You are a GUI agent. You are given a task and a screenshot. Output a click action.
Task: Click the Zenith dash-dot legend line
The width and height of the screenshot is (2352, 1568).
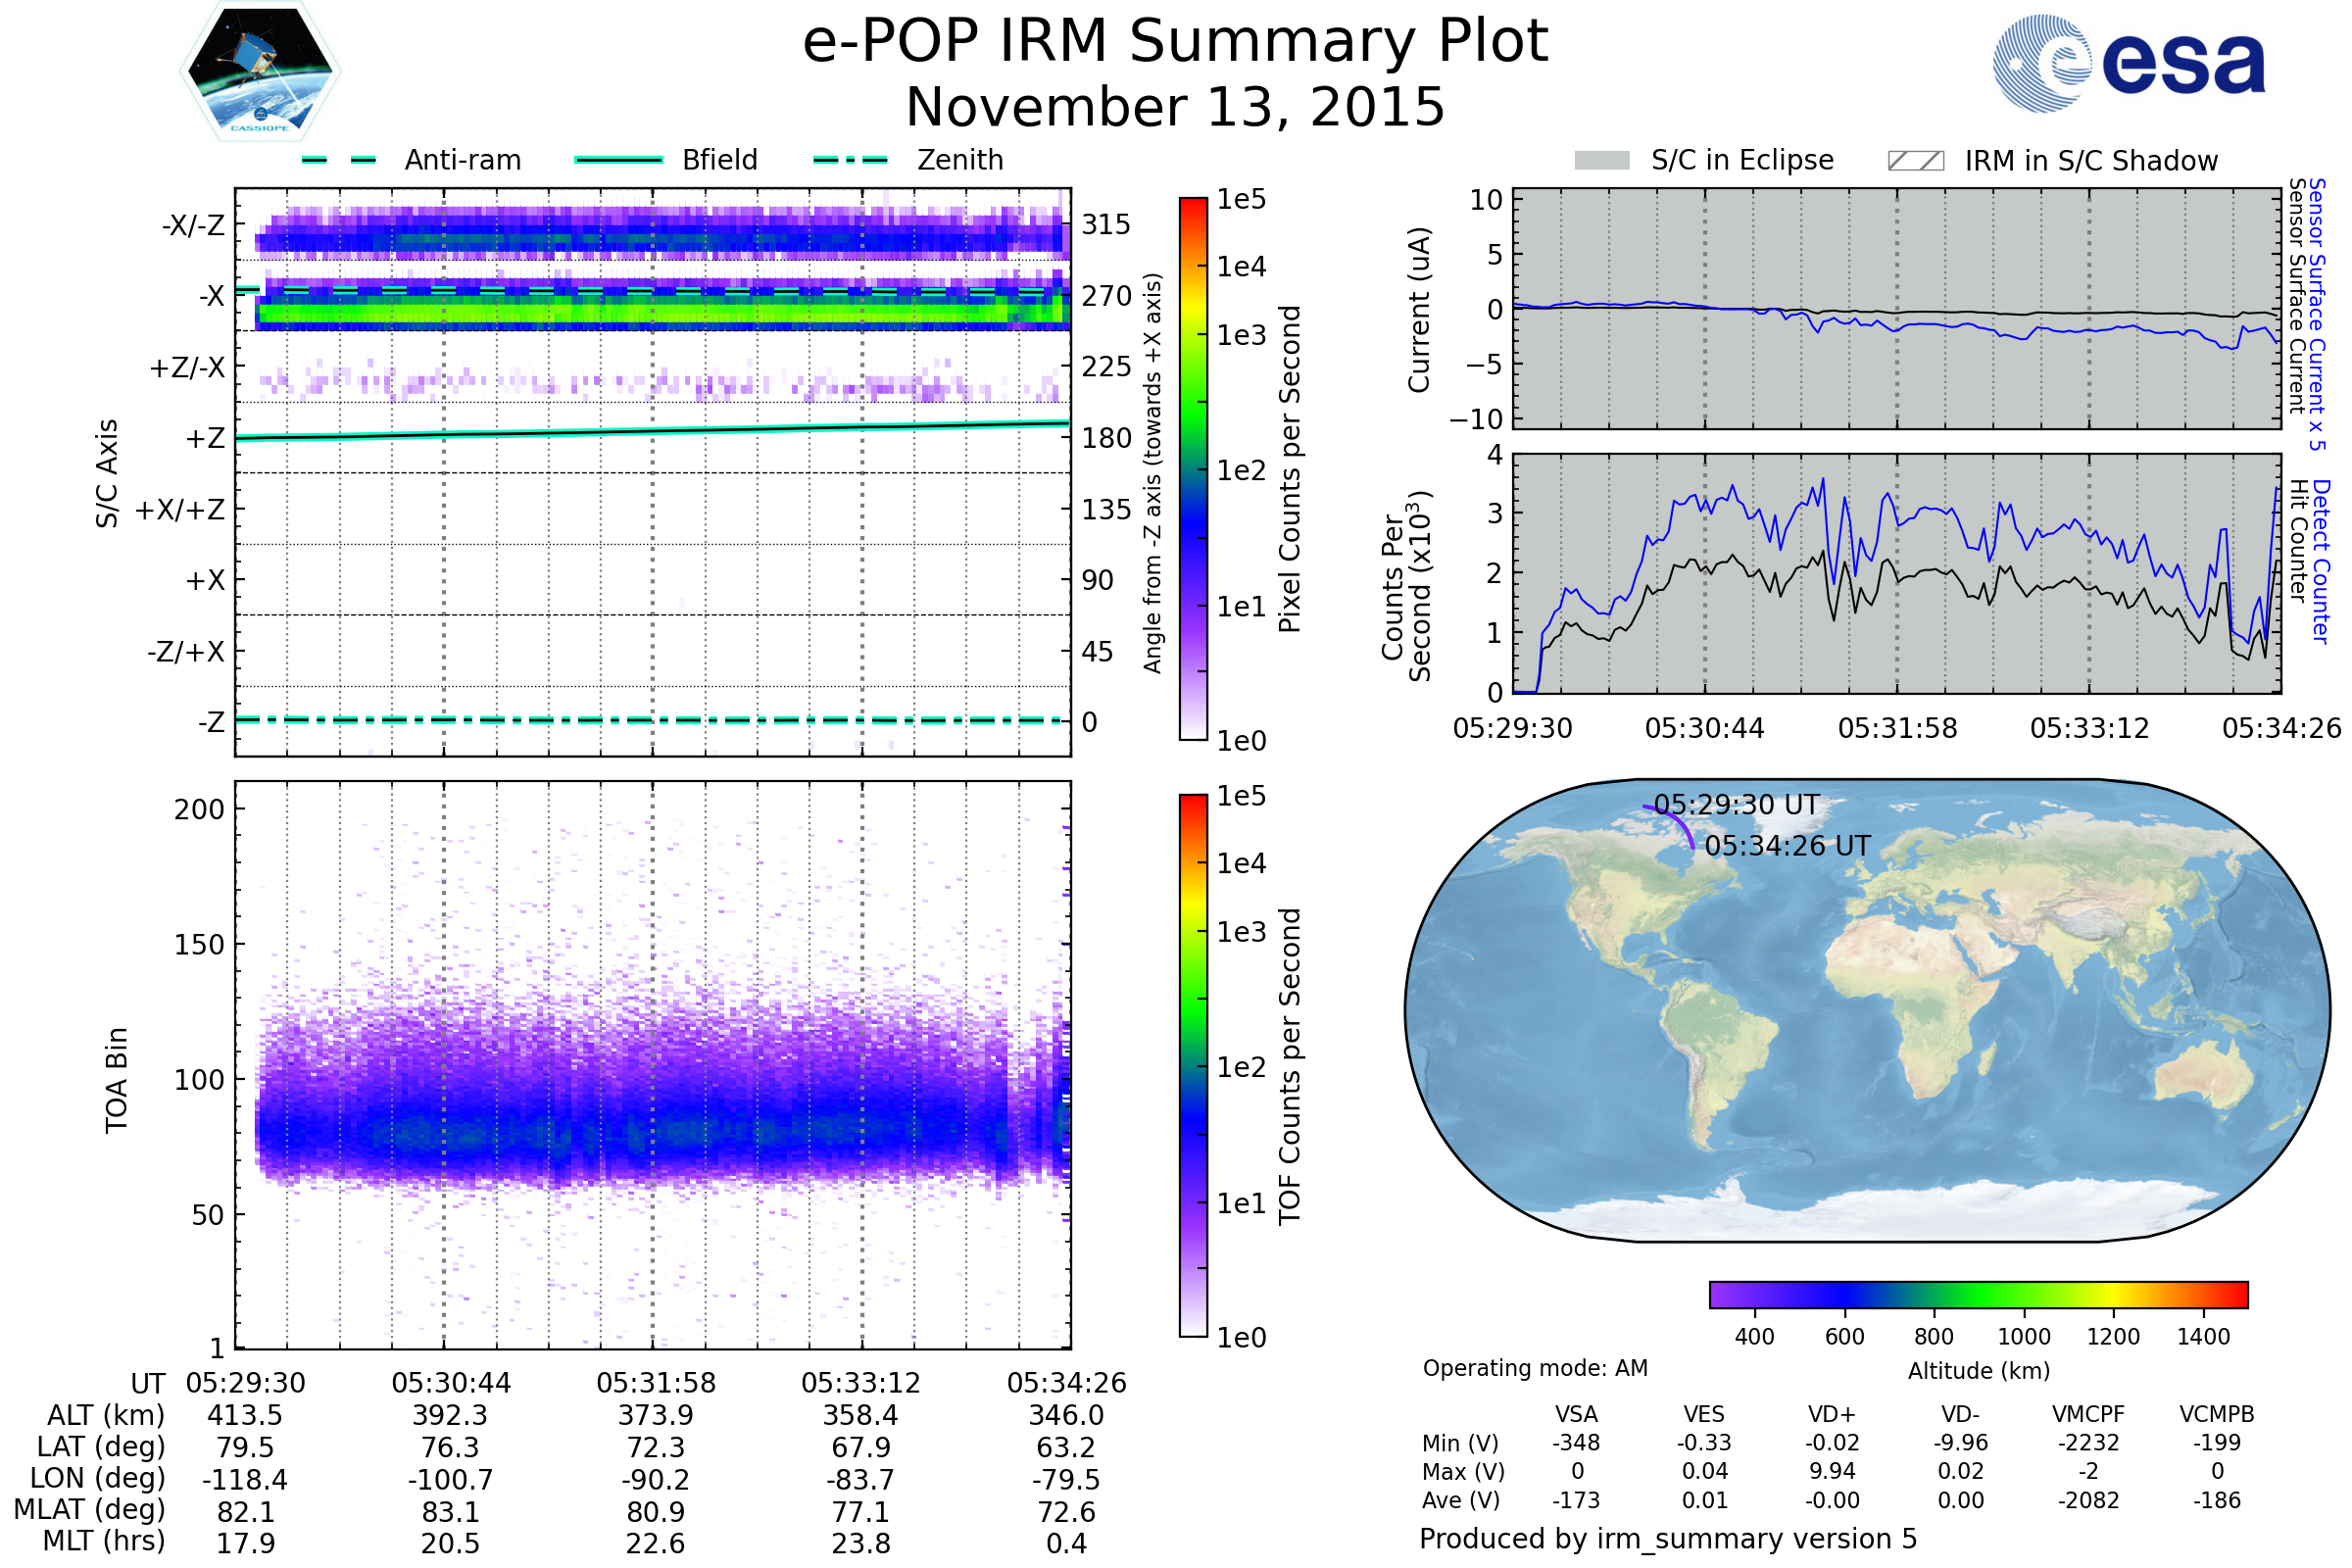click(850, 160)
